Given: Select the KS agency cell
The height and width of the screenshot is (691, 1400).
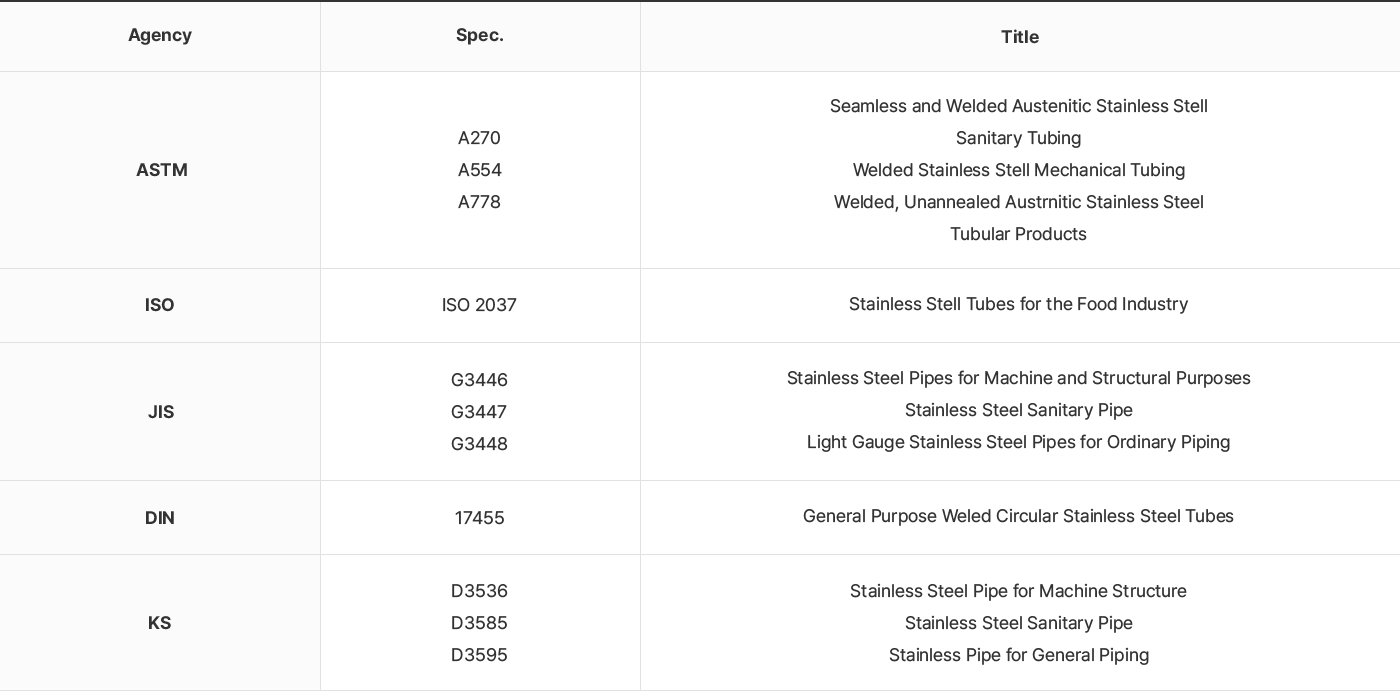Looking at the screenshot, I should click(160, 623).
